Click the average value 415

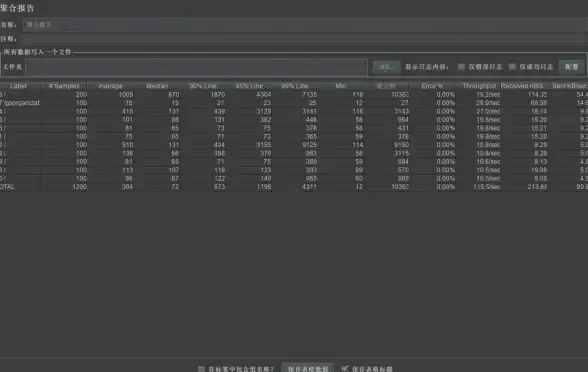[x=128, y=111]
